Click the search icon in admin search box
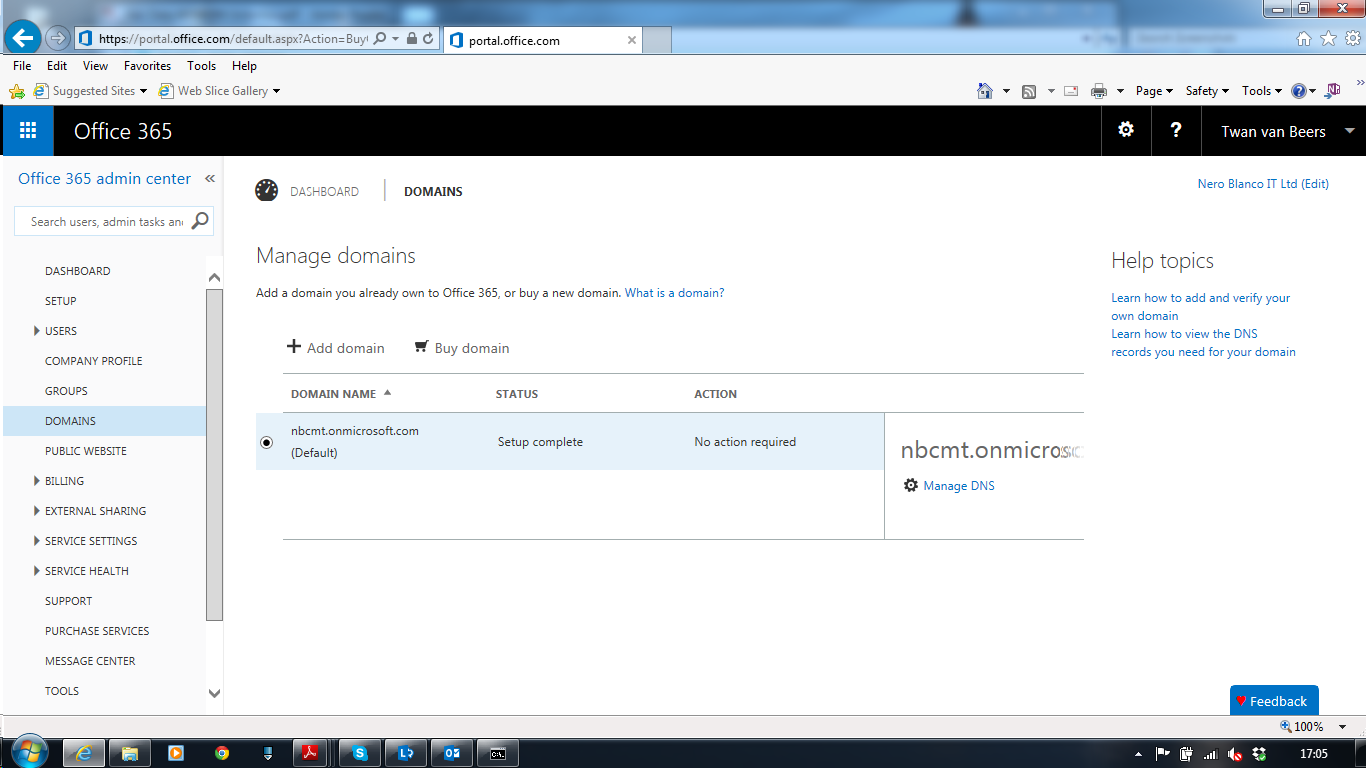Screen dimensions: 1366x768 200,221
